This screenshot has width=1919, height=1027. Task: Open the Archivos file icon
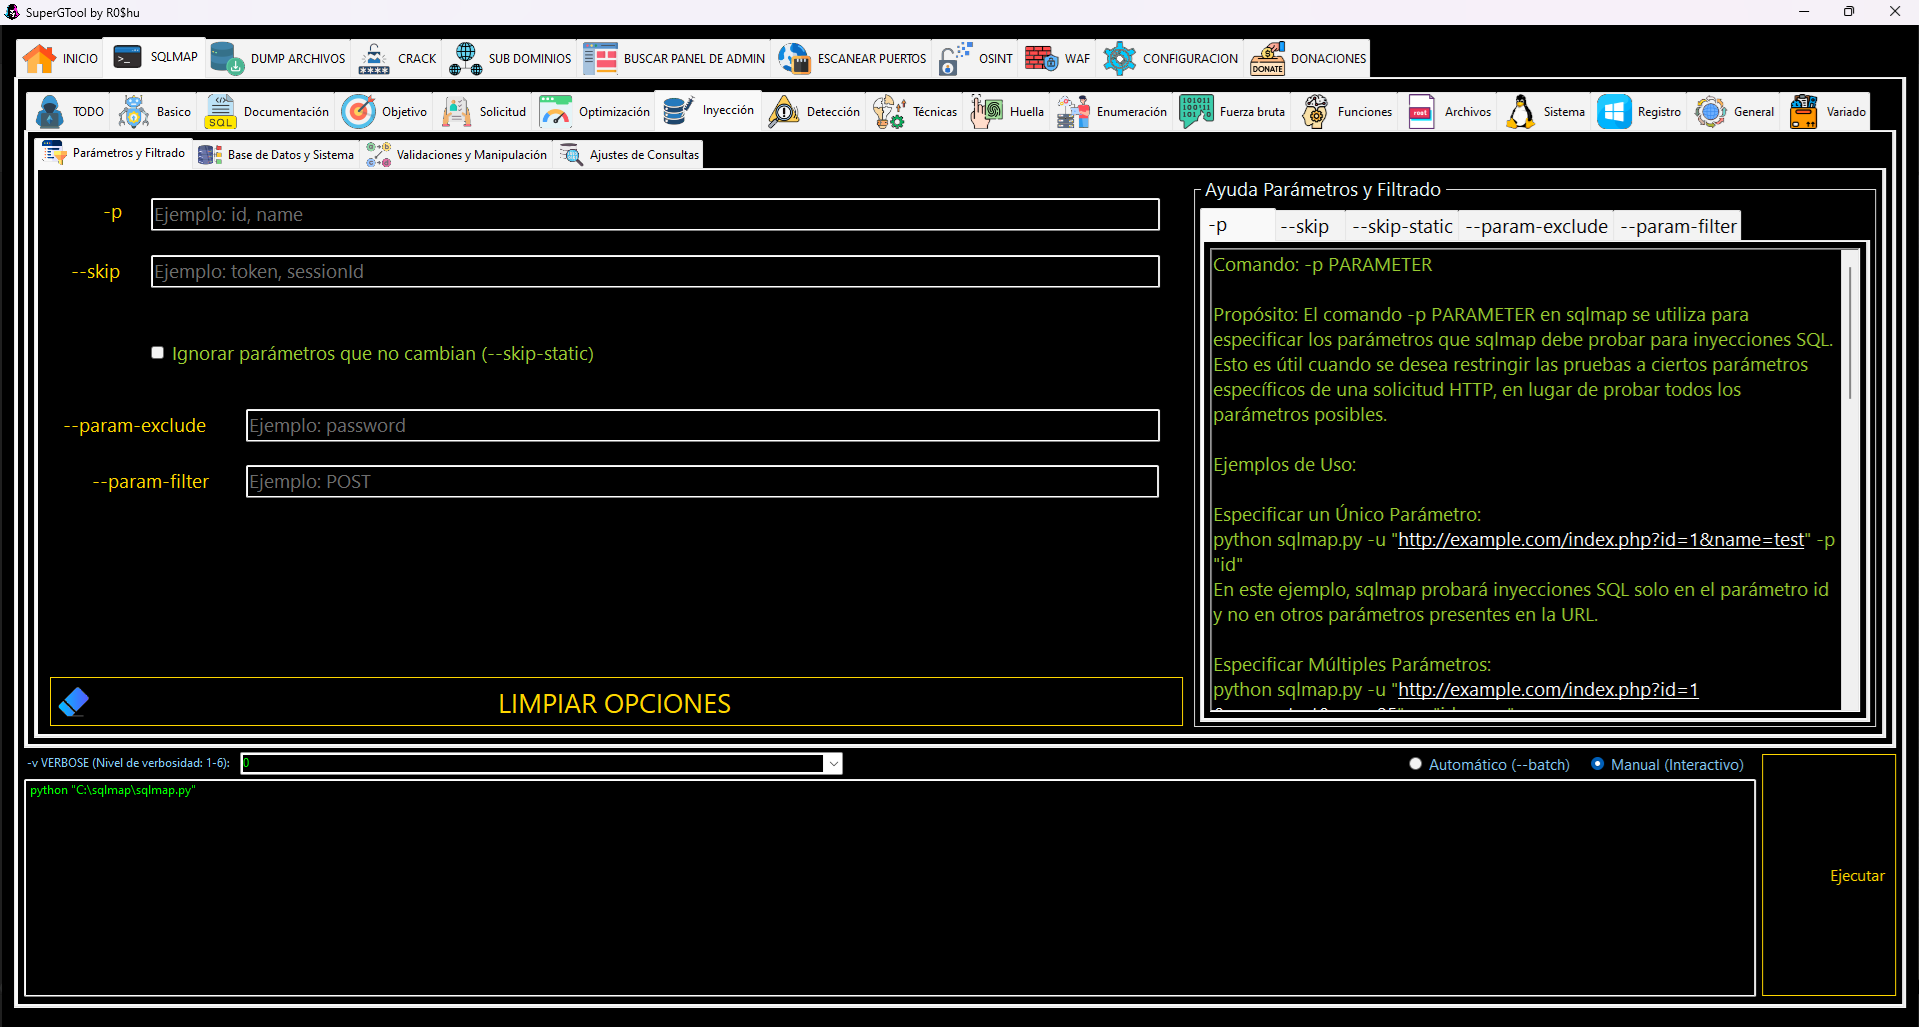(1421, 112)
